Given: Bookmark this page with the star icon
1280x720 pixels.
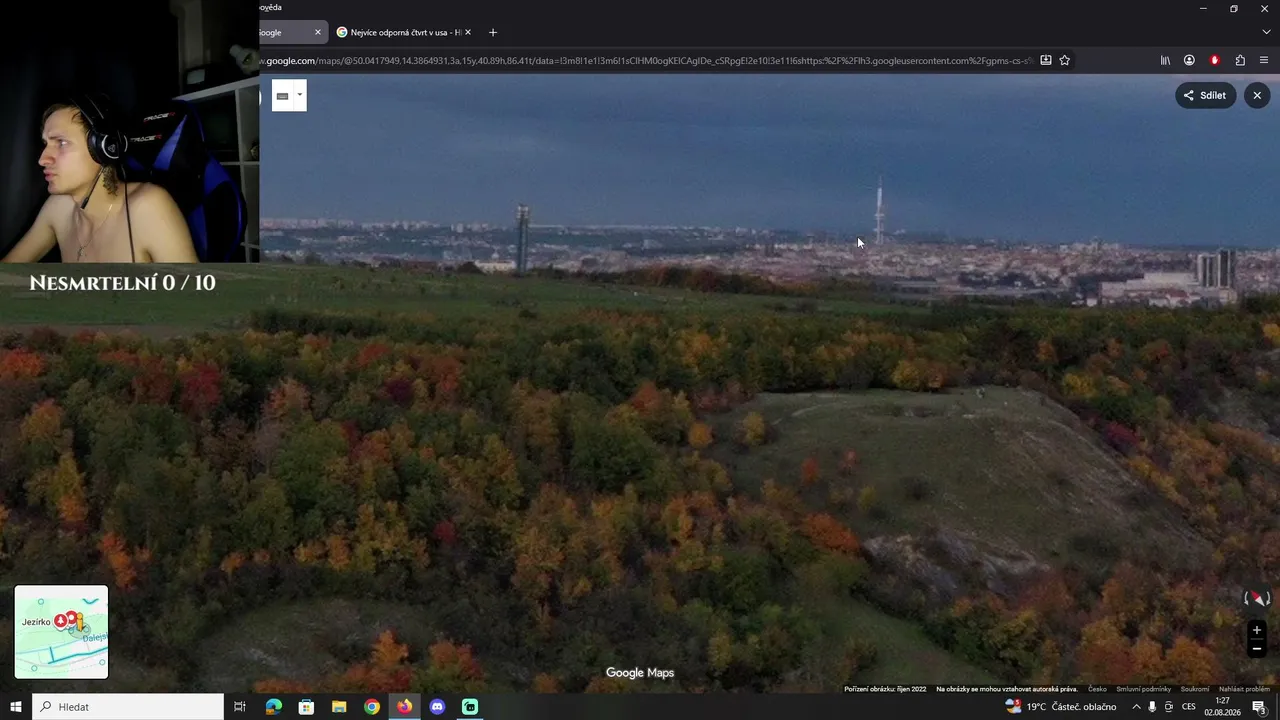Looking at the screenshot, I should 1065,60.
